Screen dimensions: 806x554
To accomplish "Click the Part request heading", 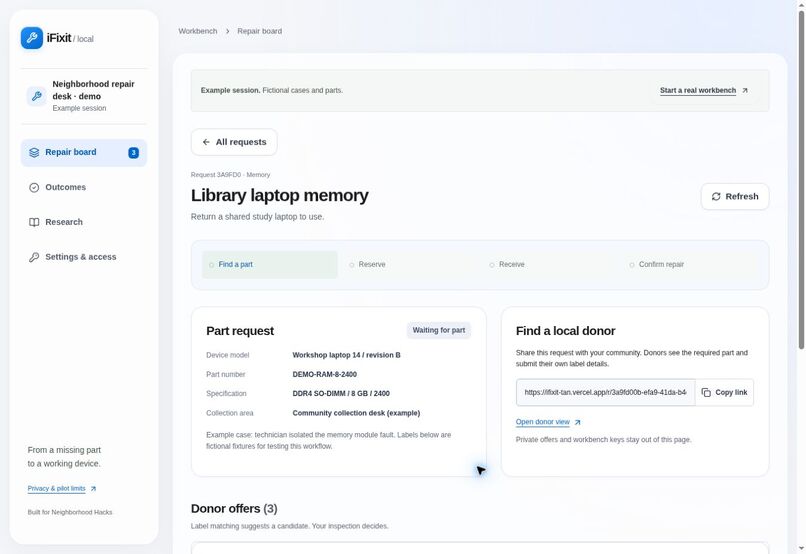I will point(240,331).
